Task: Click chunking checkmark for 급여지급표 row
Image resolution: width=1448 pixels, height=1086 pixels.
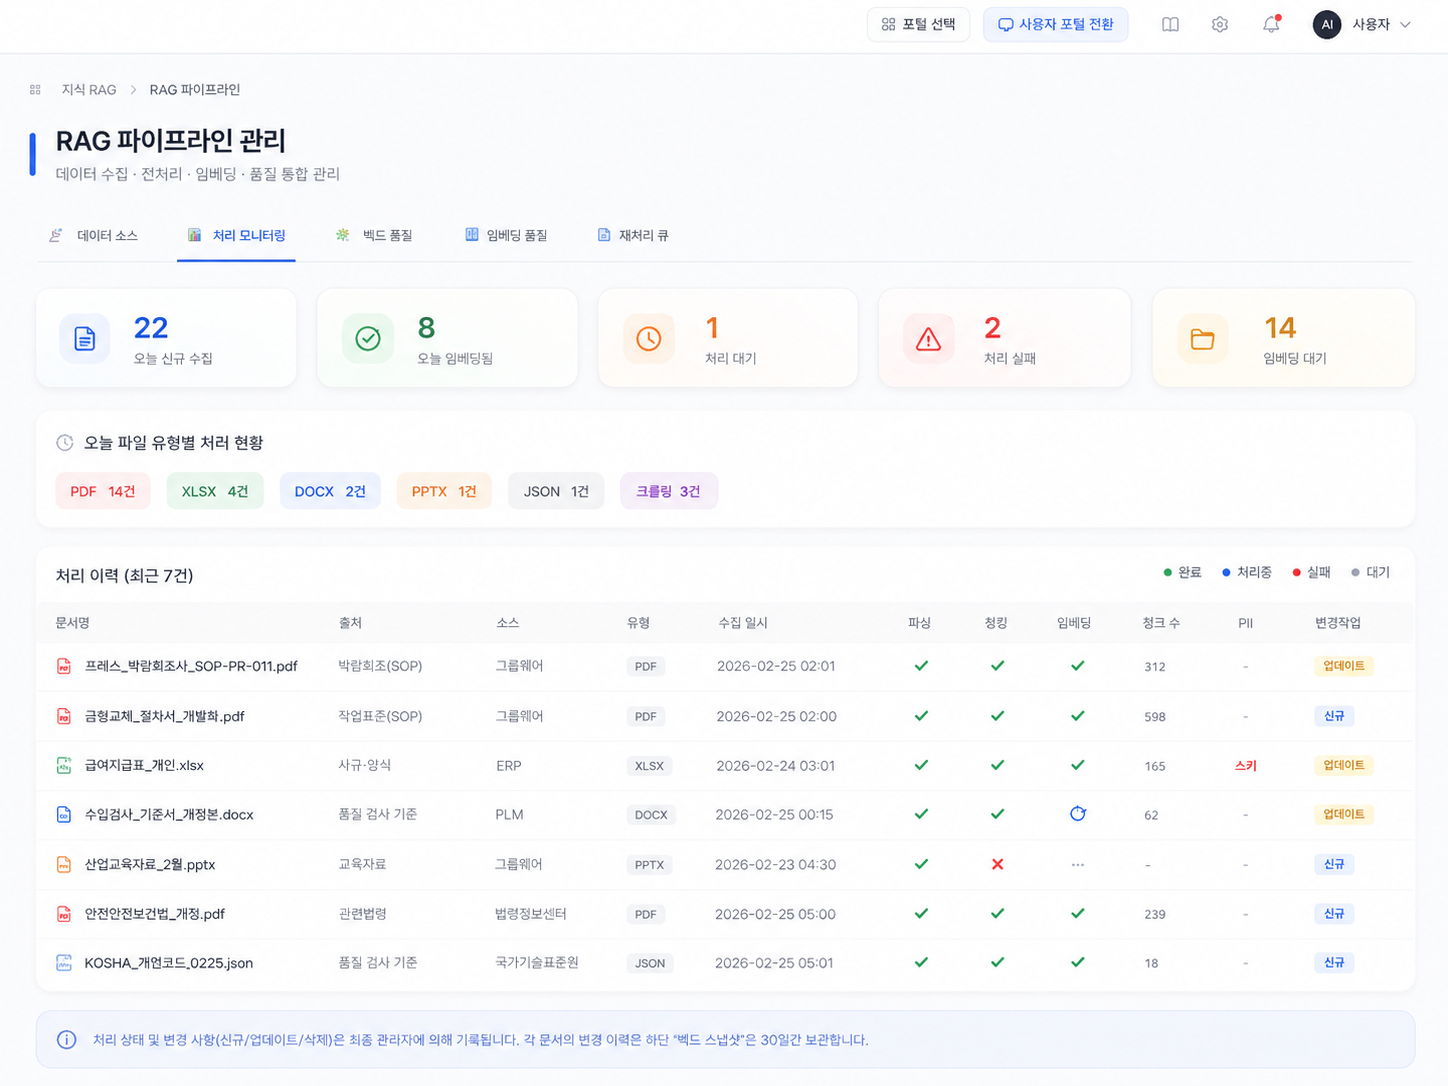Action: [997, 765]
